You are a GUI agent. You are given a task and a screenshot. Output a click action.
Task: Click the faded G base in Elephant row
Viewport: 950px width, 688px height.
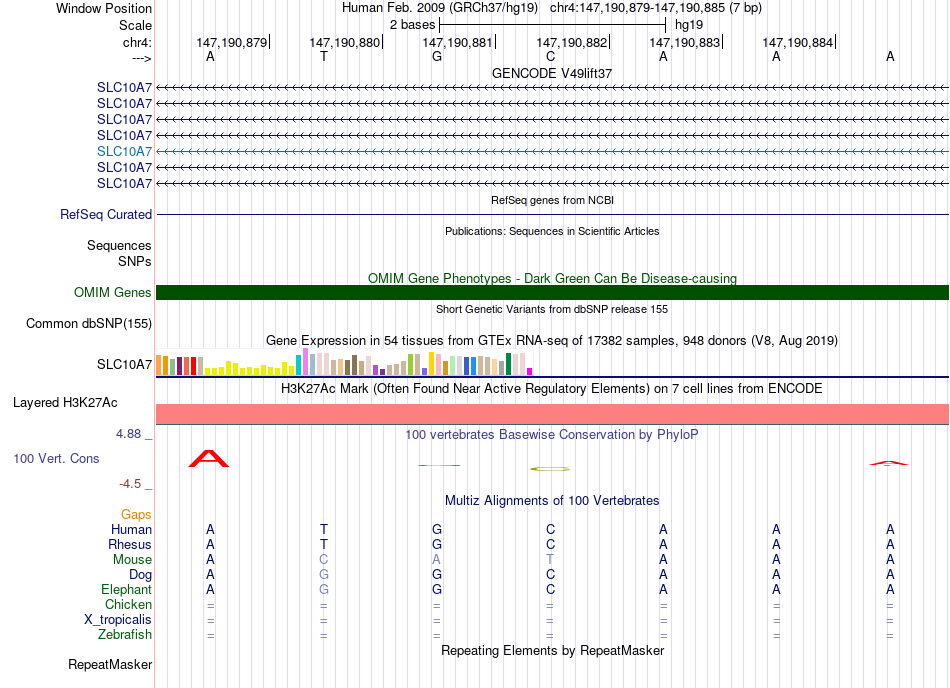point(324,589)
